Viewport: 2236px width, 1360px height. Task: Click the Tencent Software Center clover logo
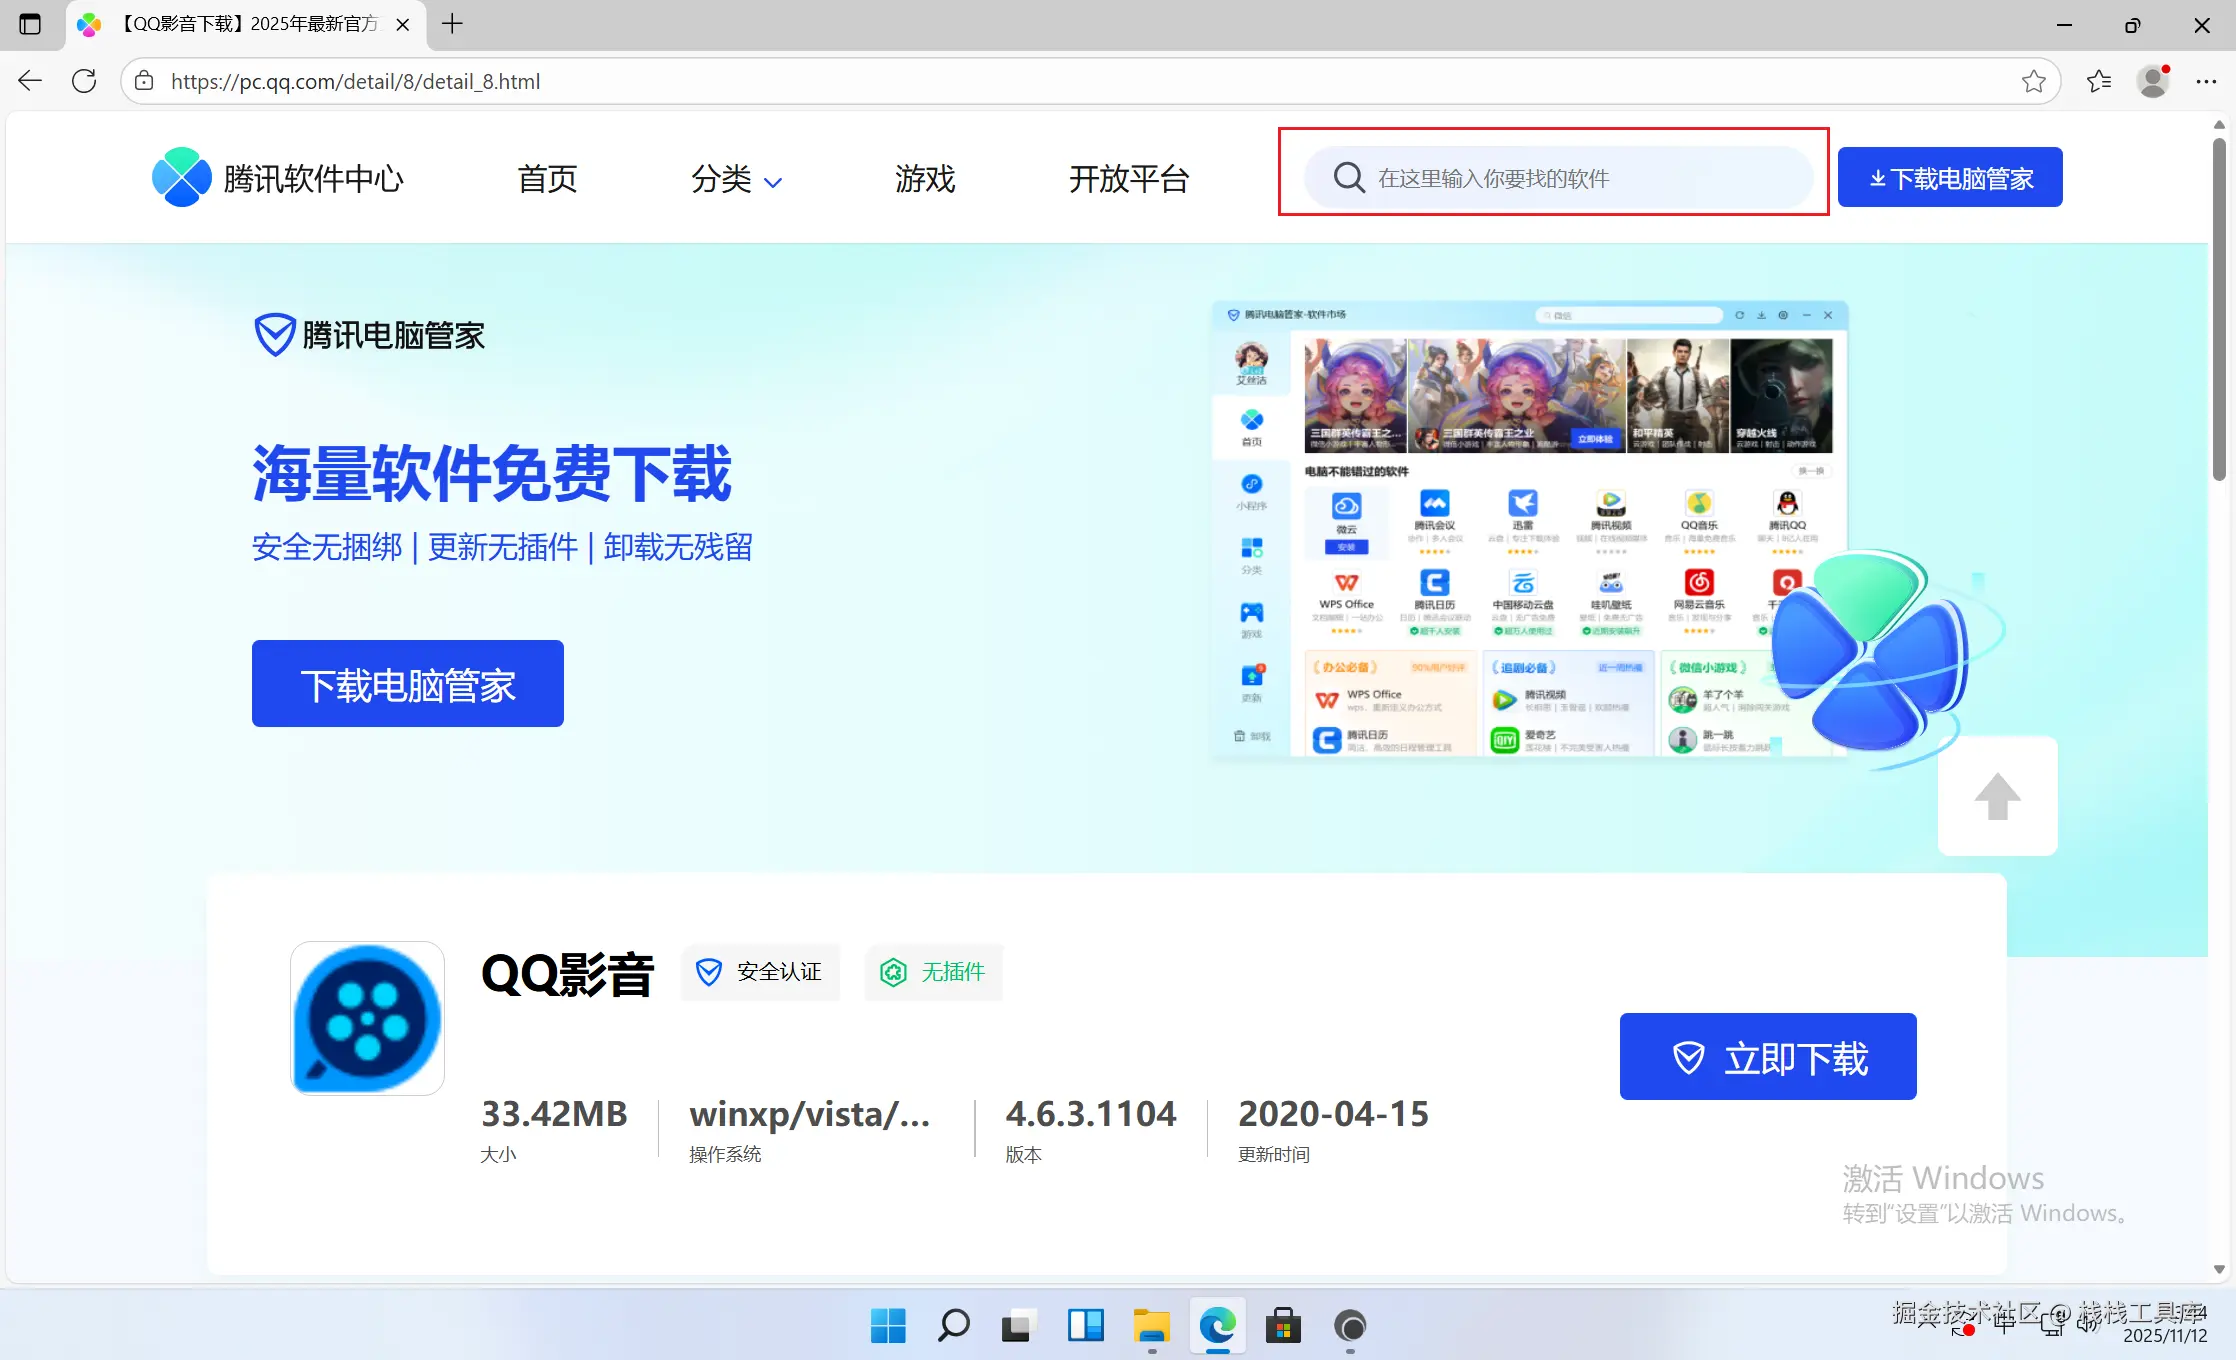[x=181, y=178]
